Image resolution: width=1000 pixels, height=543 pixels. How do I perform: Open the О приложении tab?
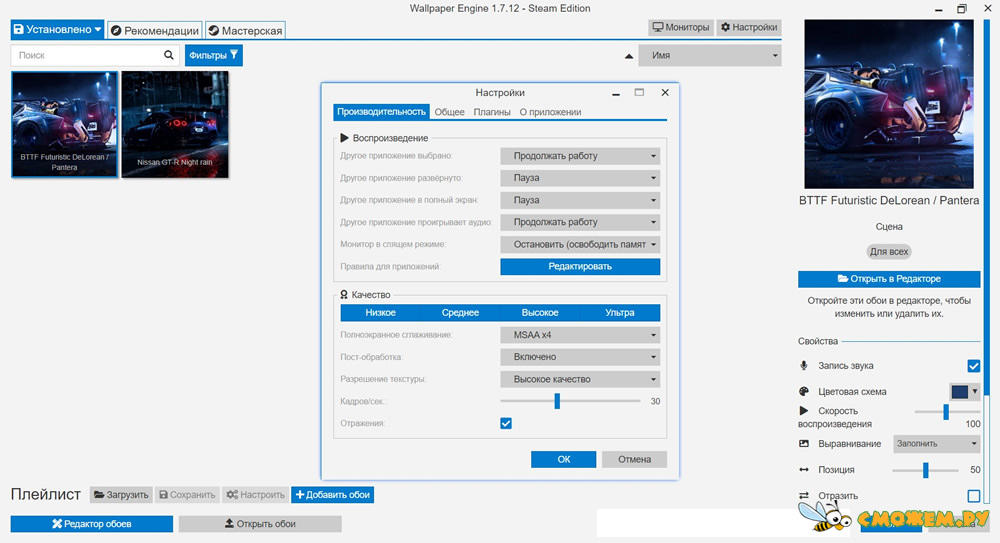point(550,112)
